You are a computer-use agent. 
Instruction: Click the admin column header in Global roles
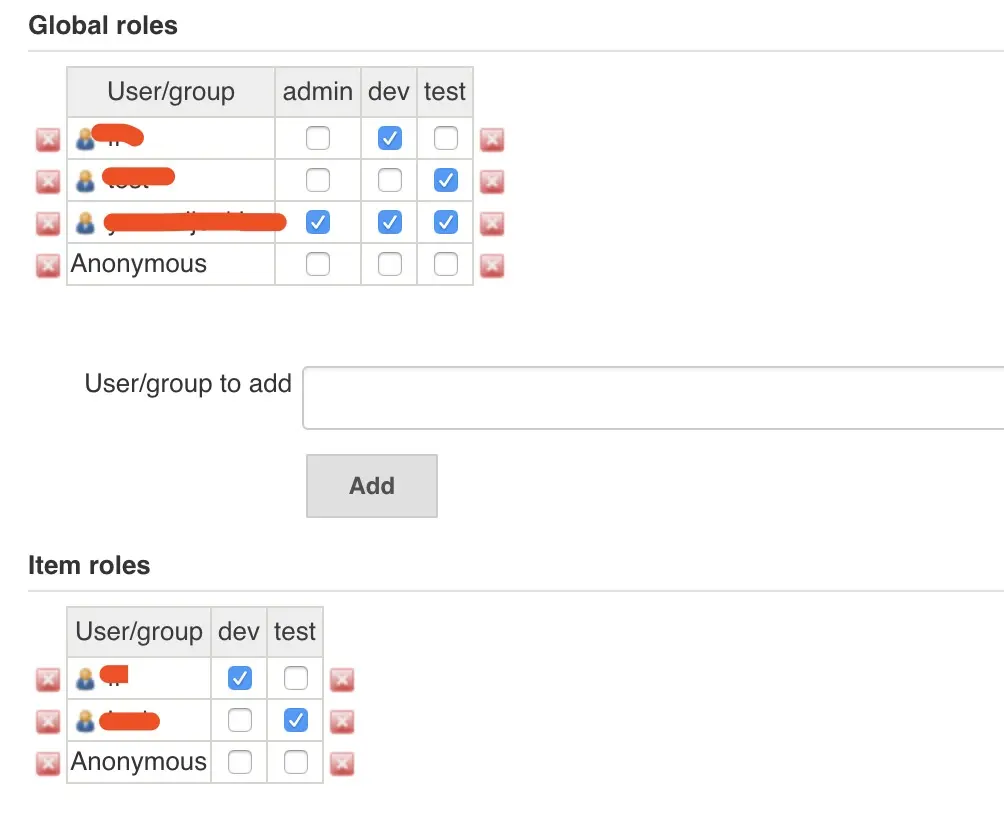point(318,92)
